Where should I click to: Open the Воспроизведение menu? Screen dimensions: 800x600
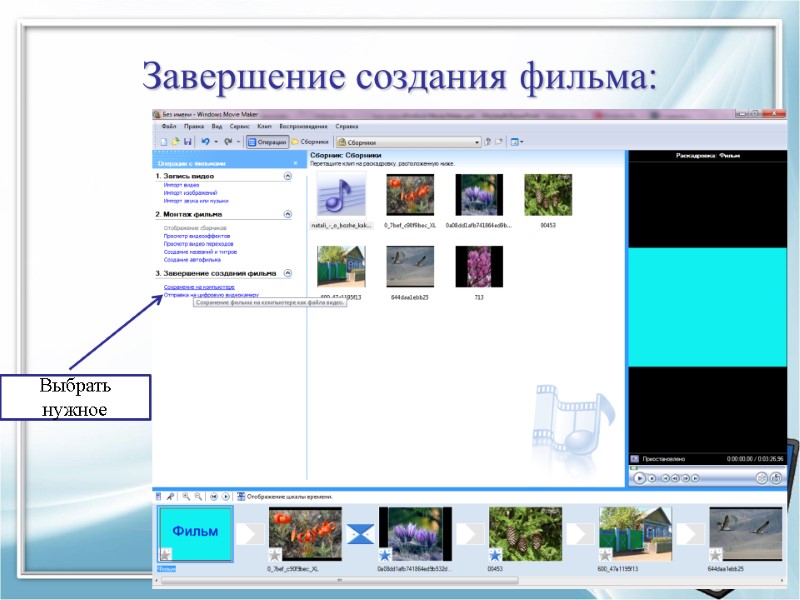tap(303, 126)
